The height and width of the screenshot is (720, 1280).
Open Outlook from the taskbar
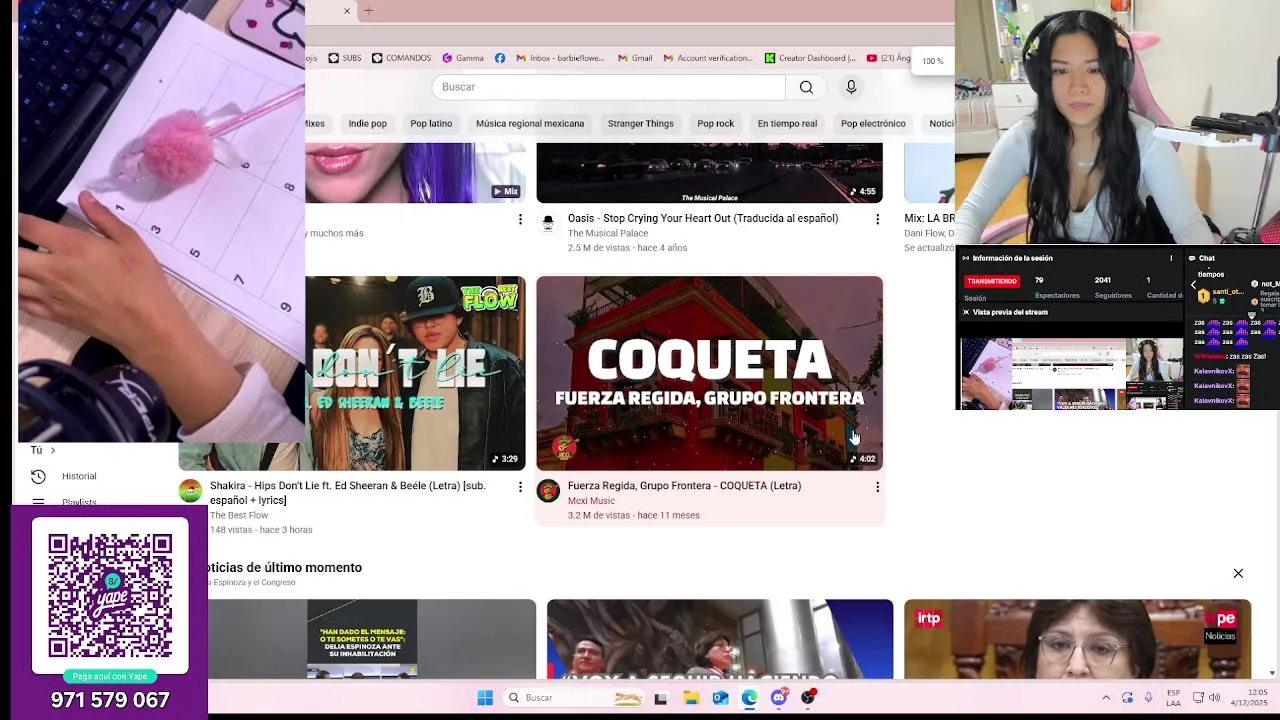click(720, 698)
